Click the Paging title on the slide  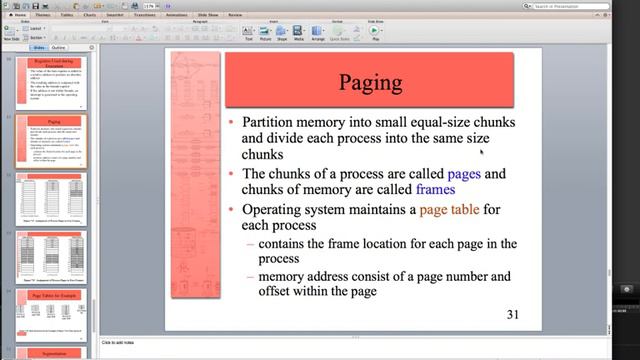click(370, 83)
